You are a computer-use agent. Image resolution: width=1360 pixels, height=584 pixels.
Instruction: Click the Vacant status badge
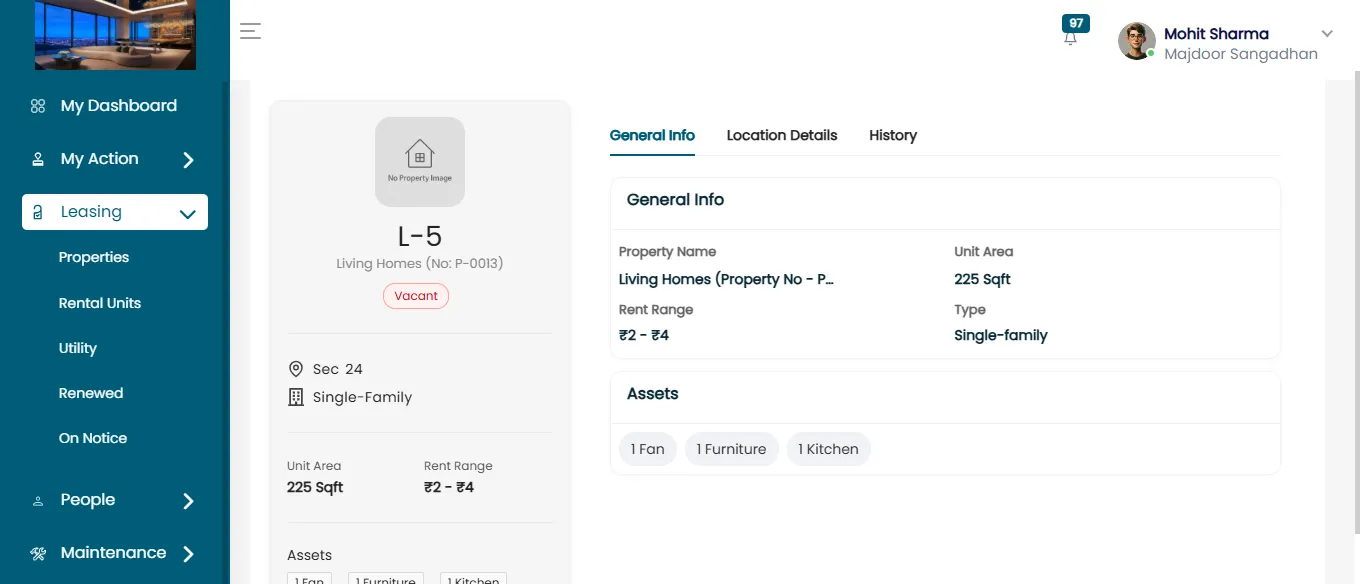pos(416,296)
